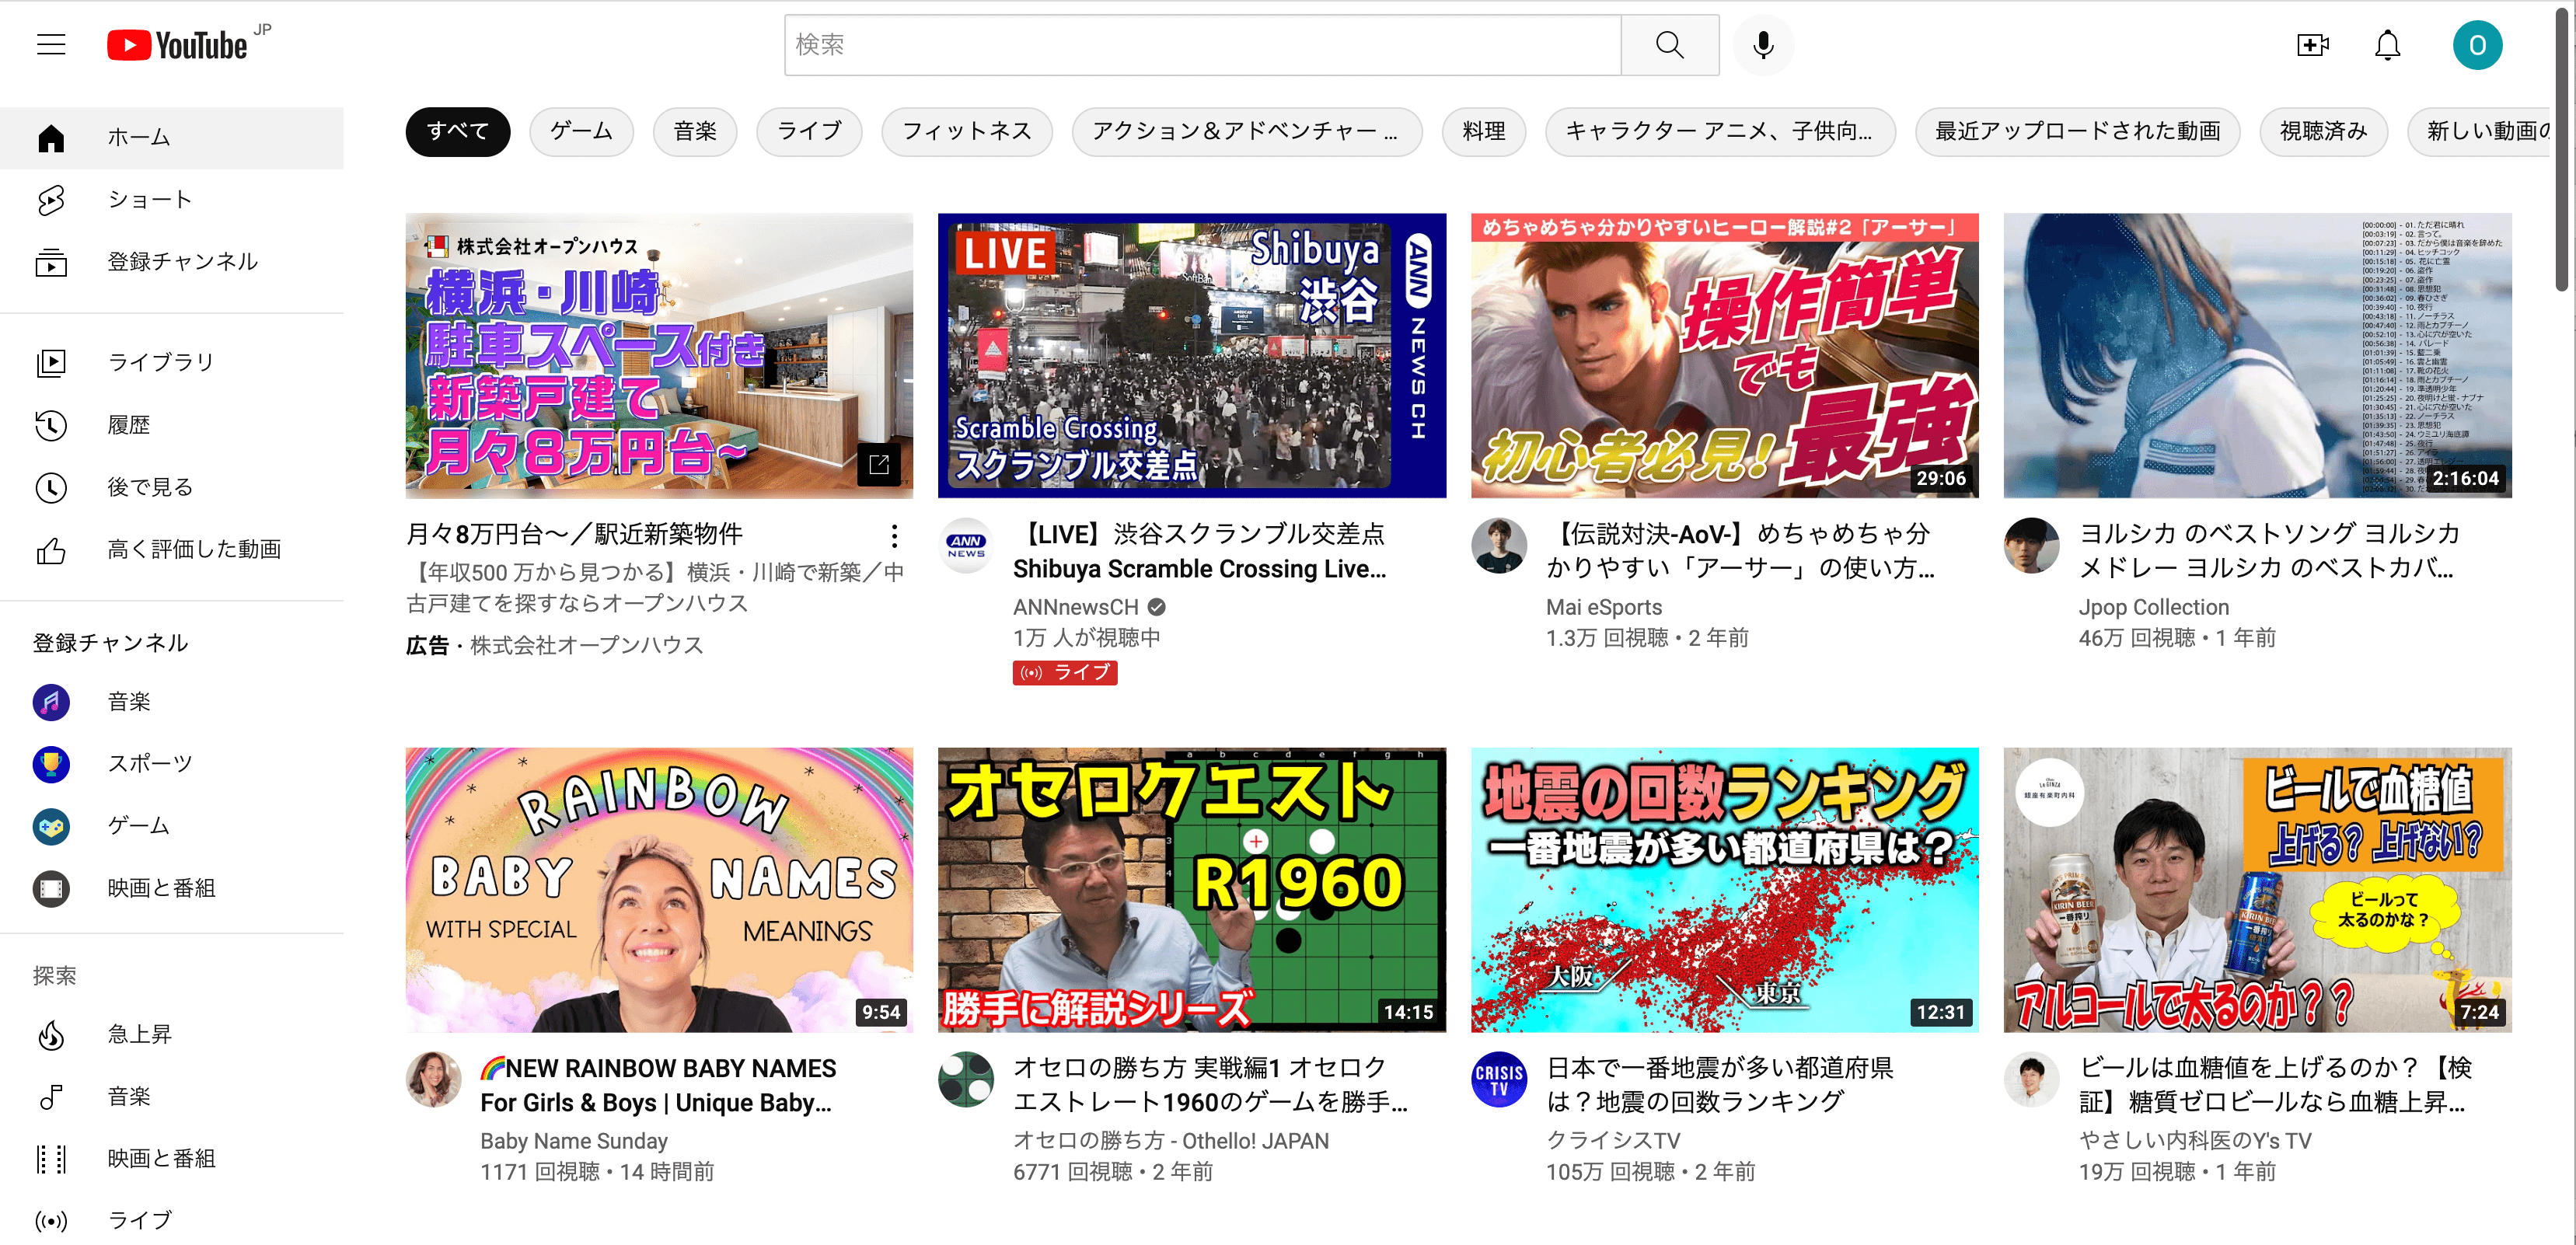The image size is (2576, 1245).
Task: Click the ANNnewsCH channel name
Action: [1075, 607]
